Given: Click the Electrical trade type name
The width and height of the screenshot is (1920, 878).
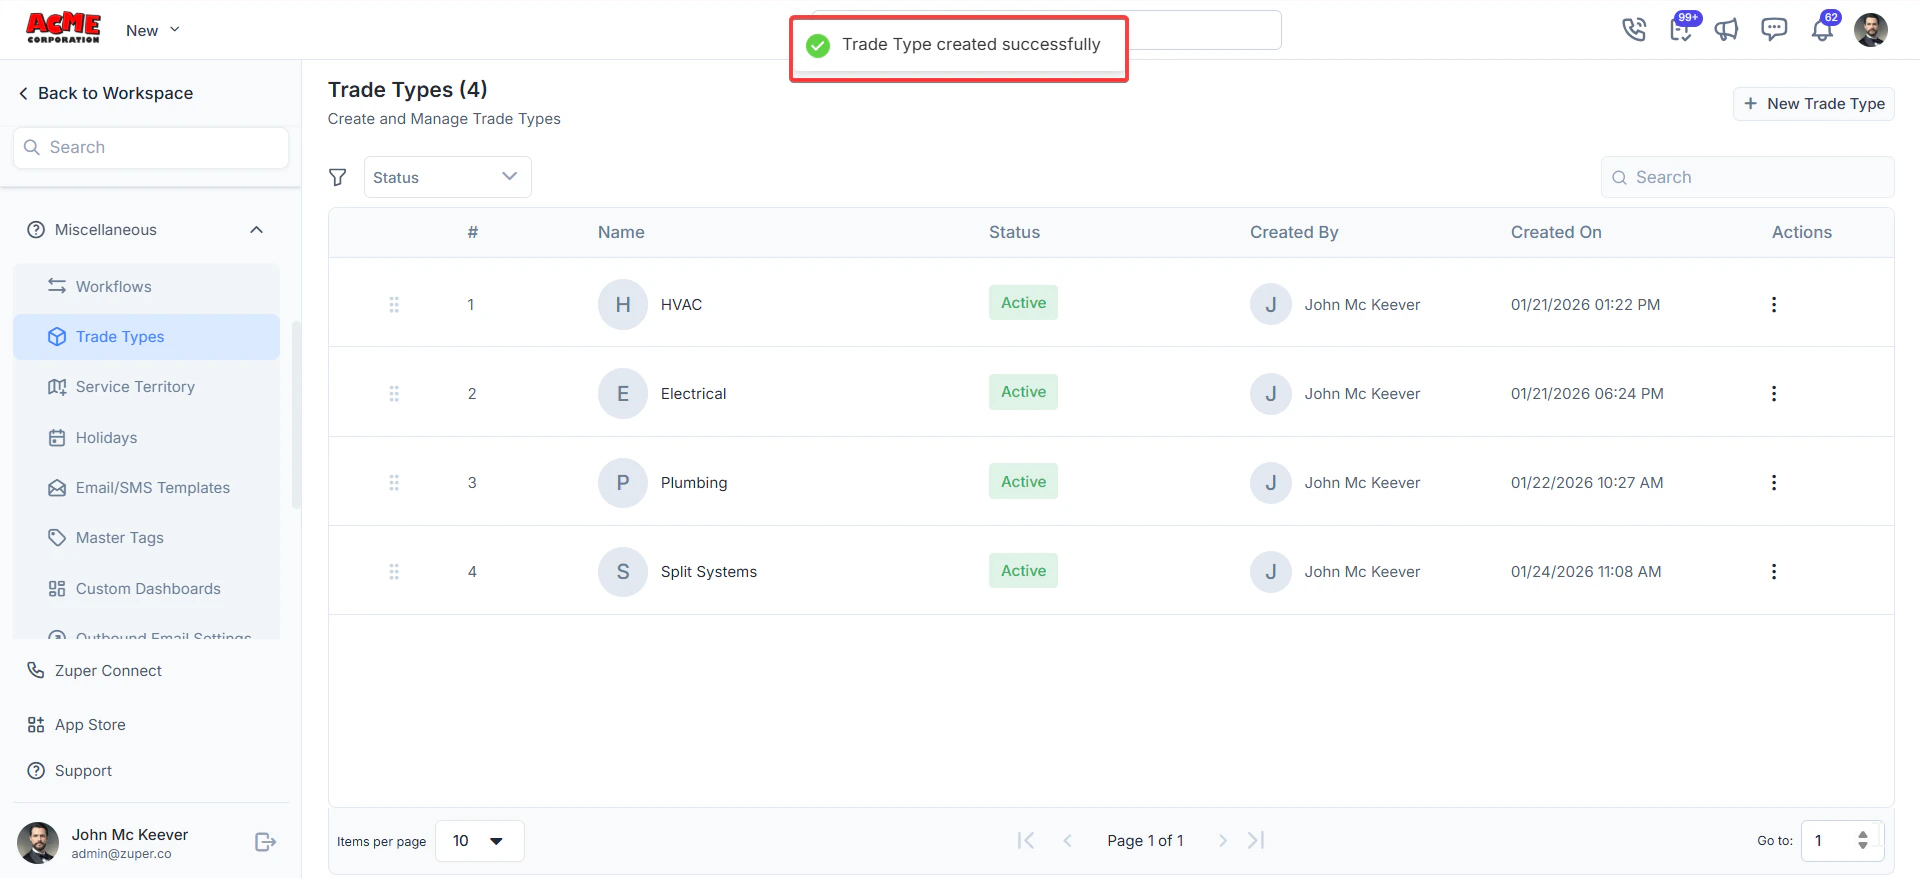Looking at the screenshot, I should tap(693, 394).
